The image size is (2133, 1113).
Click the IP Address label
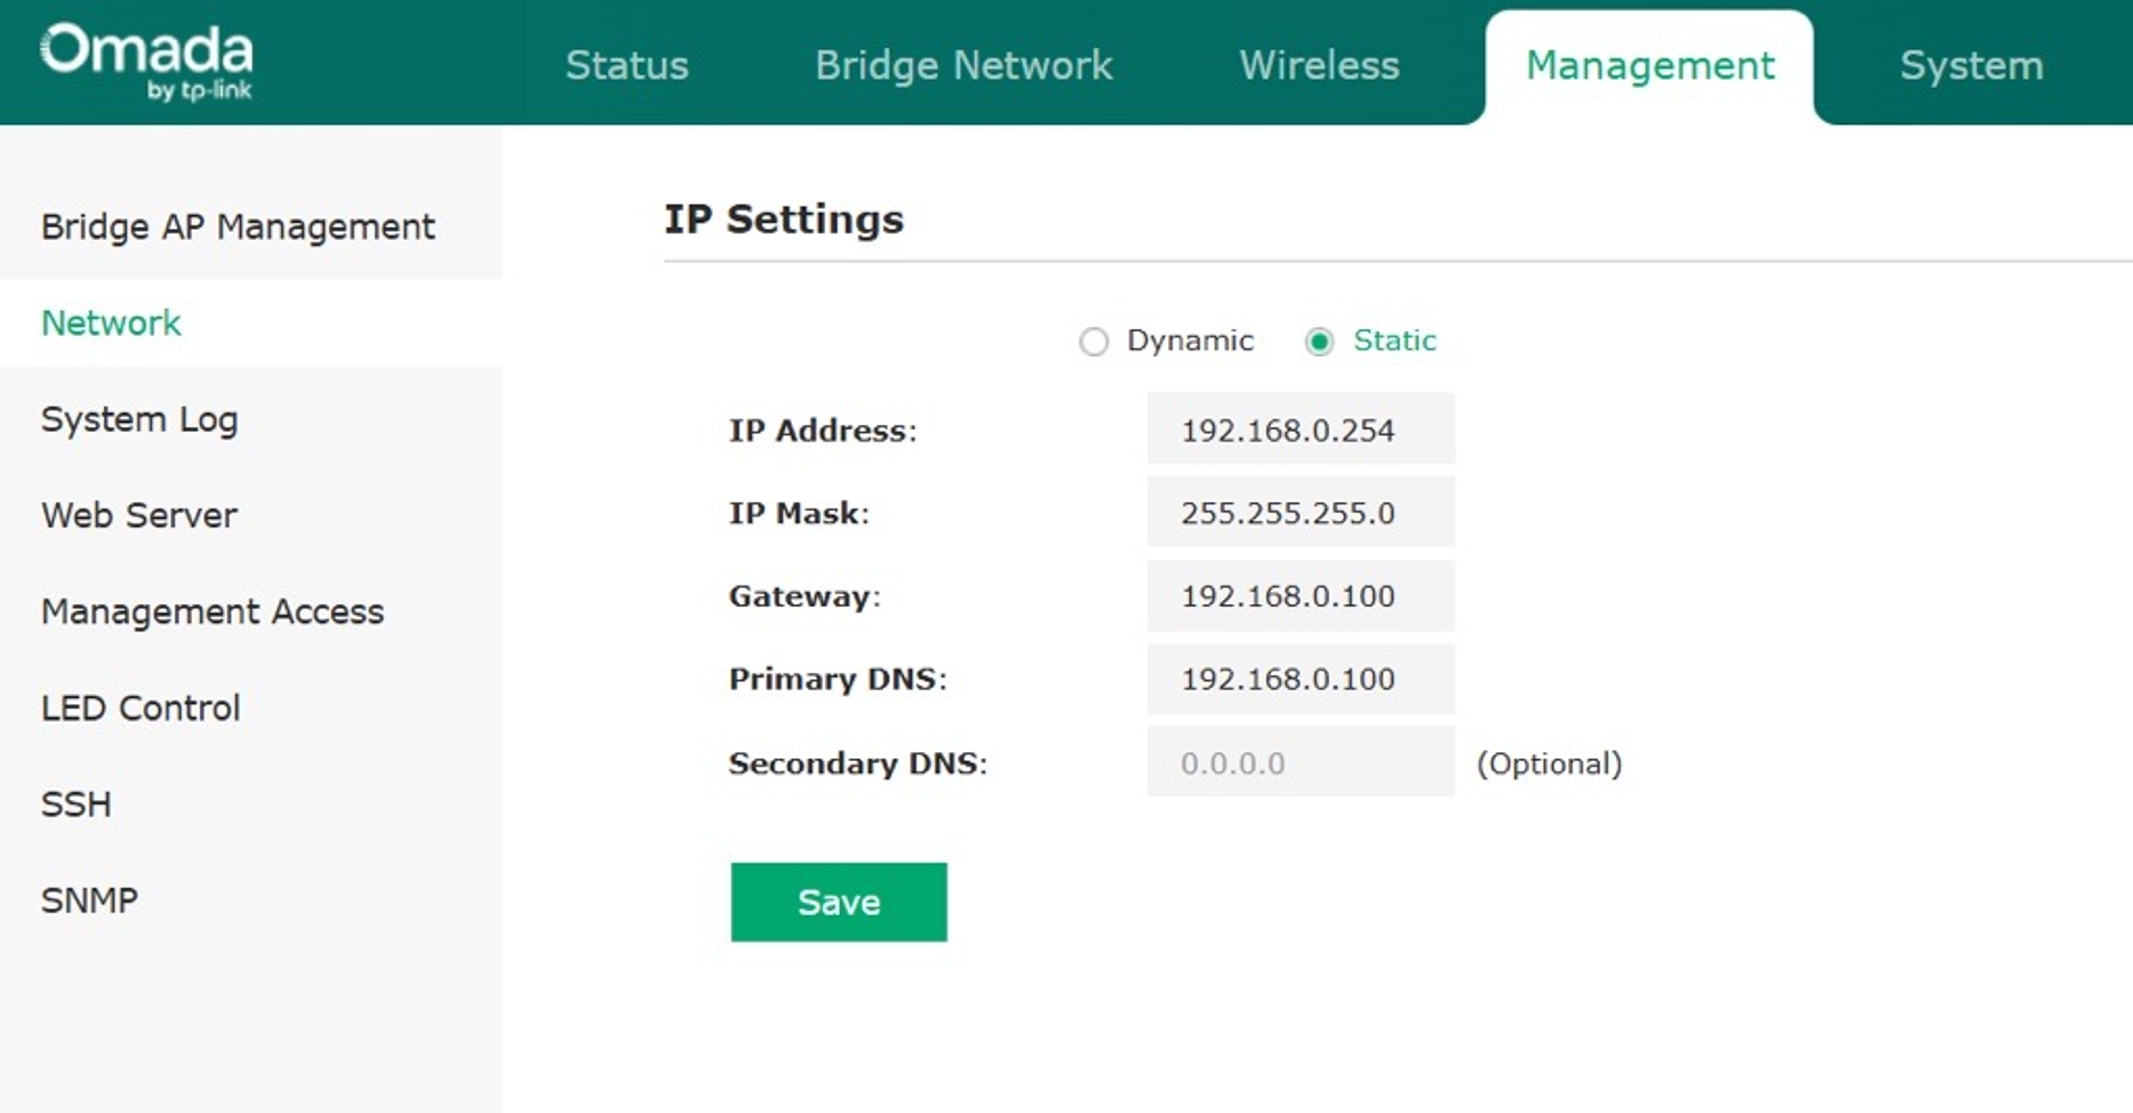pos(822,430)
